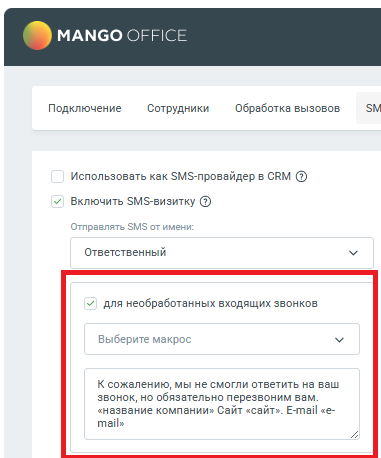Click the resize handle of the SMS text area
This screenshot has height=458, width=381.
[x=354, y=434]
